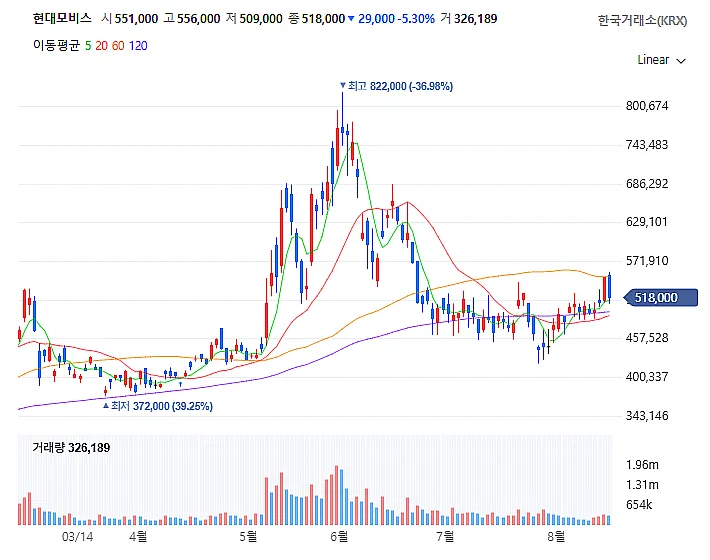Click the 1.31m volume axis value
This screenshot has height=560, width=710.
tap(642, 485)
